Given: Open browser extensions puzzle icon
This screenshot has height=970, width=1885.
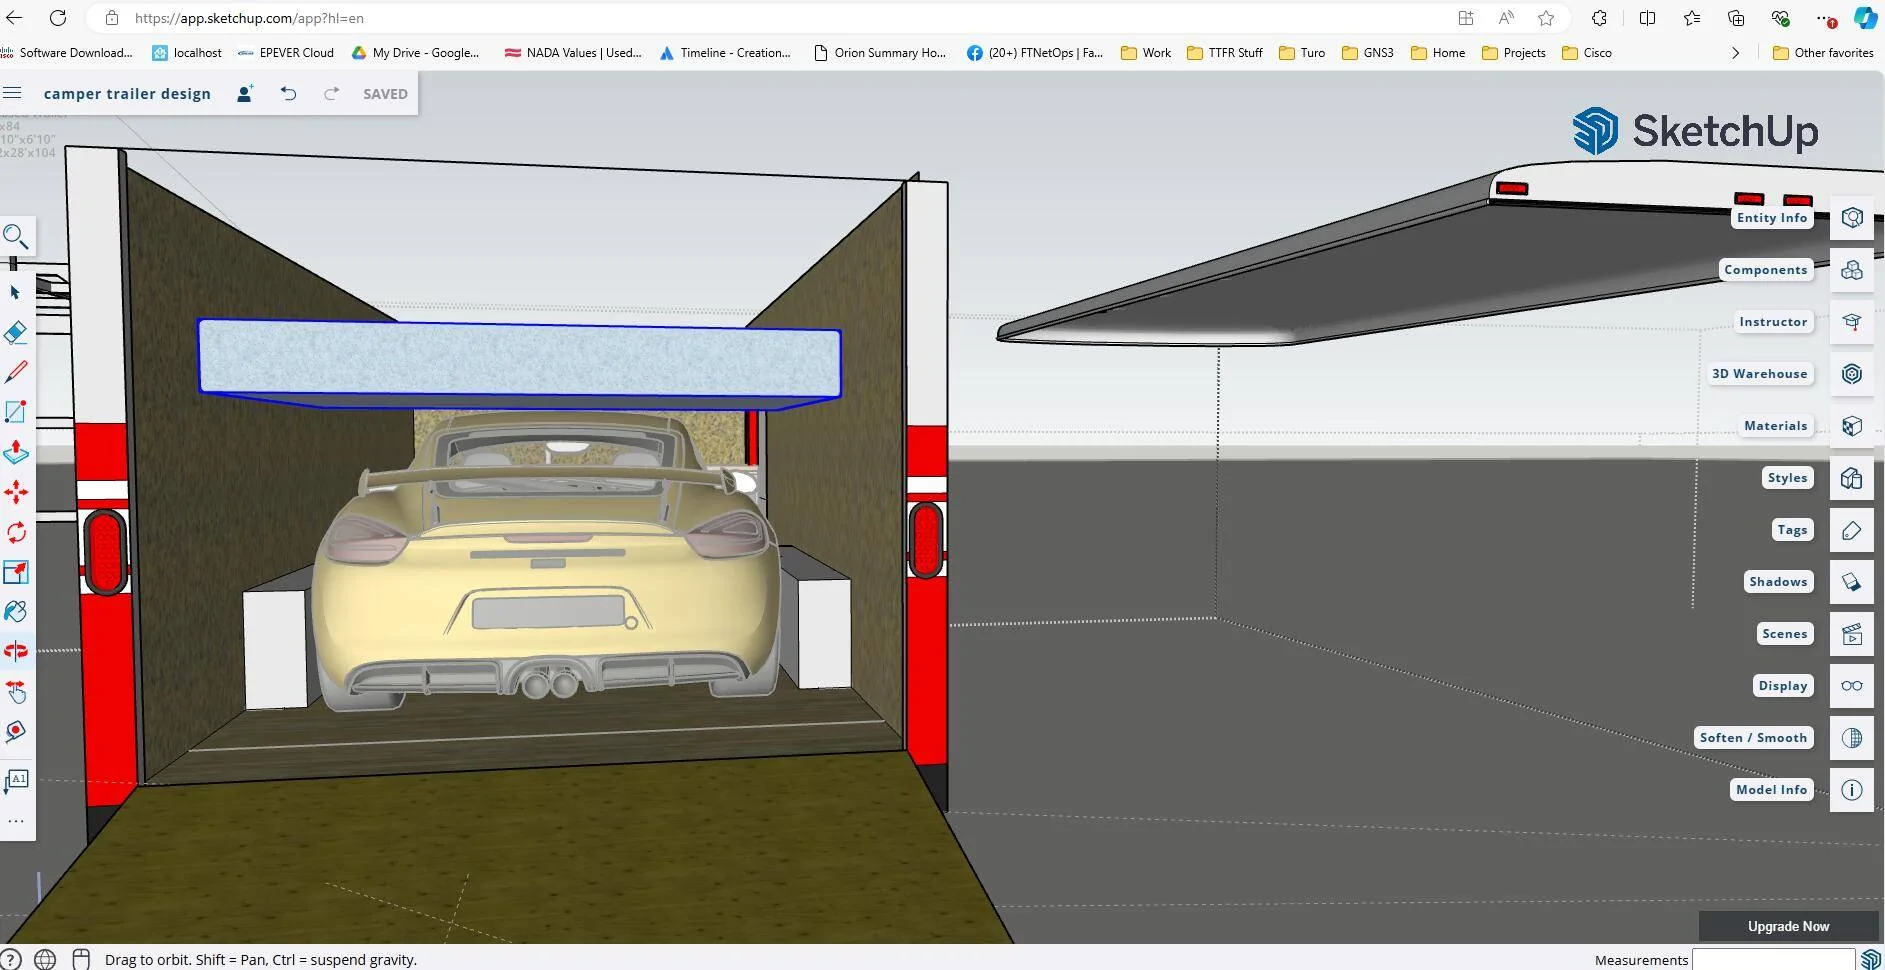Looking at the screenshot, I should coord(1599,18).
